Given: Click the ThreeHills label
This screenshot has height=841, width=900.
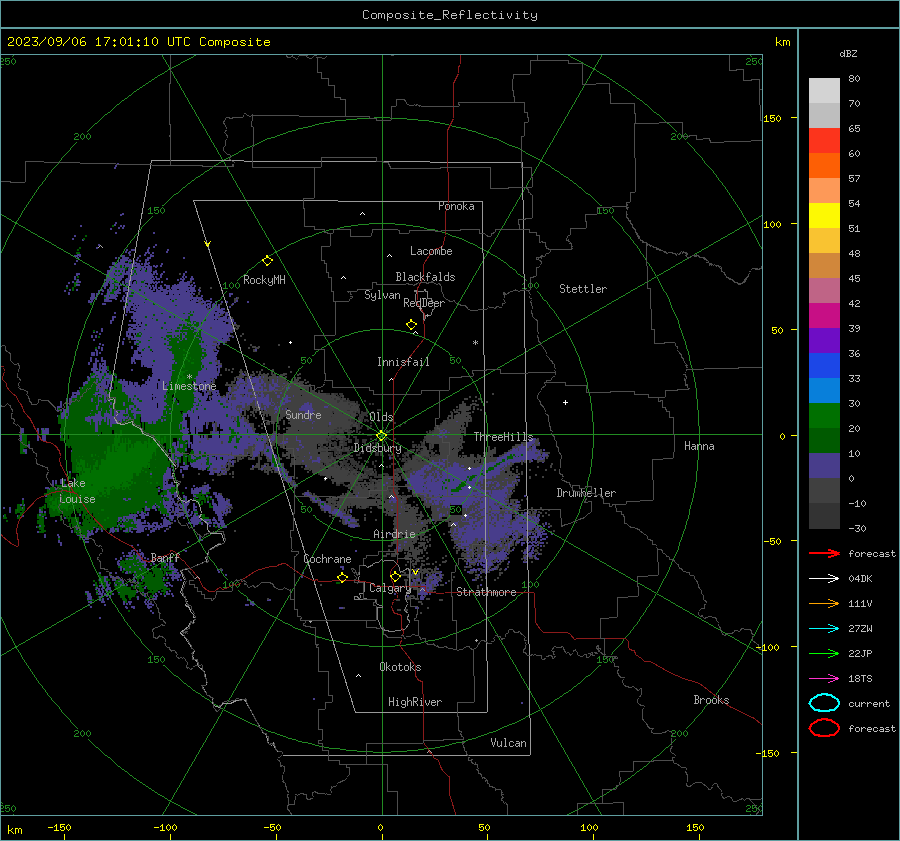Looking at the screenshot, I should click(x=503, y=437).
